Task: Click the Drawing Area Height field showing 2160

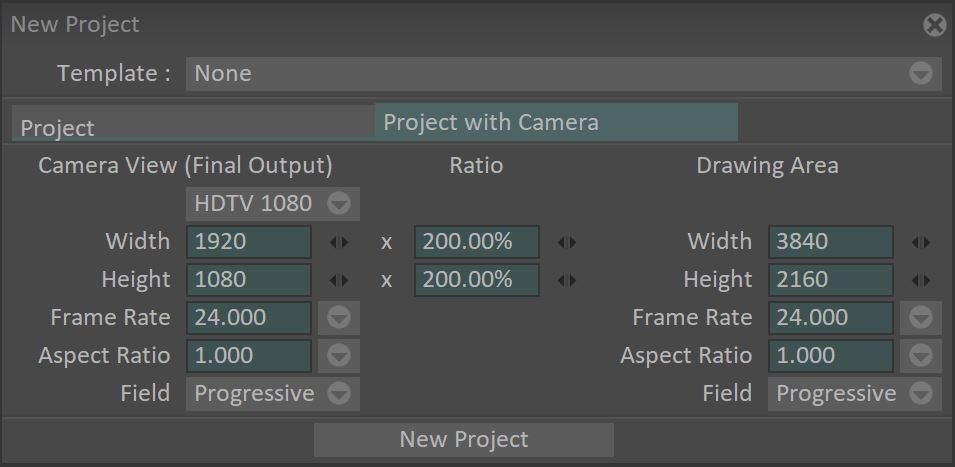Action: pos(830,280)
